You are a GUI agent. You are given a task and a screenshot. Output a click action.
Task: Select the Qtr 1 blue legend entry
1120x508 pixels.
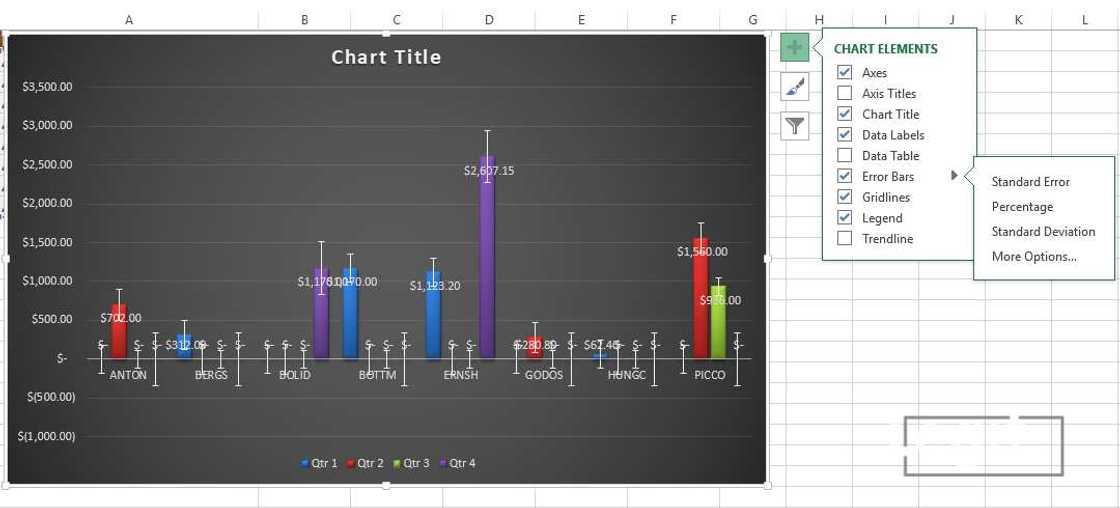click(x=320, y=463)
